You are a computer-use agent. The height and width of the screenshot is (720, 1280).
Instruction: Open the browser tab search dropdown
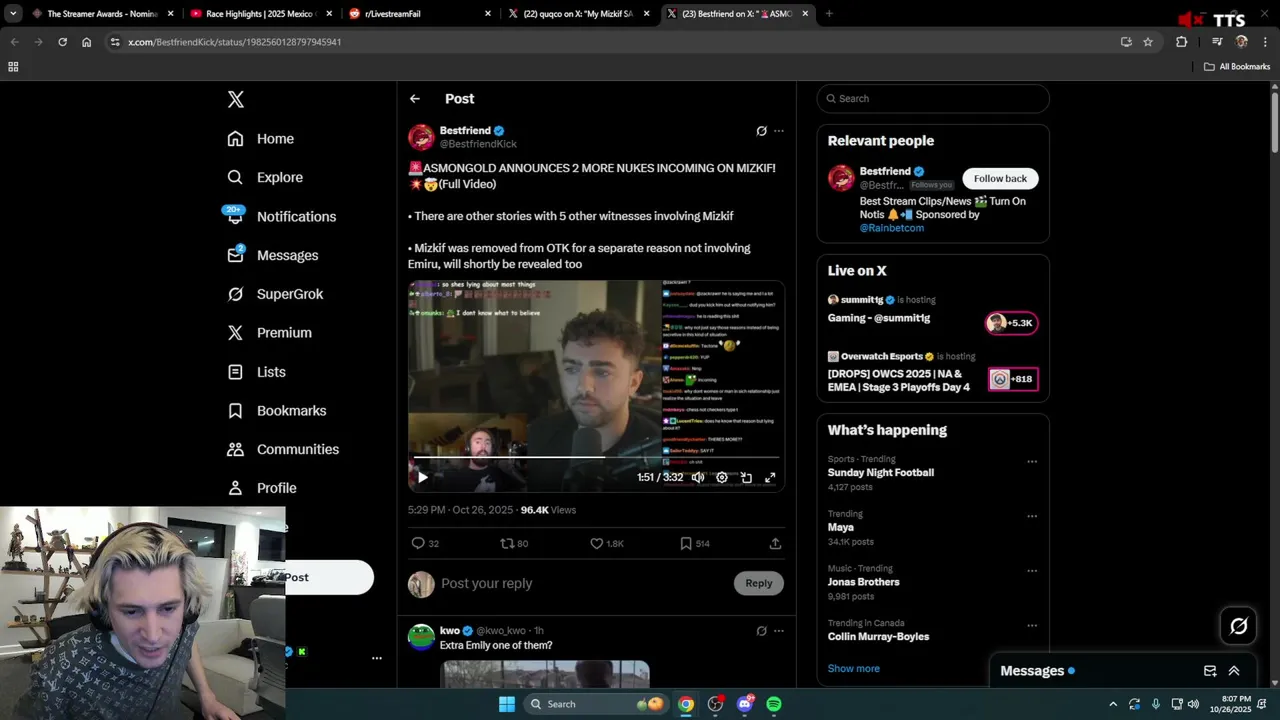point(13,14)
